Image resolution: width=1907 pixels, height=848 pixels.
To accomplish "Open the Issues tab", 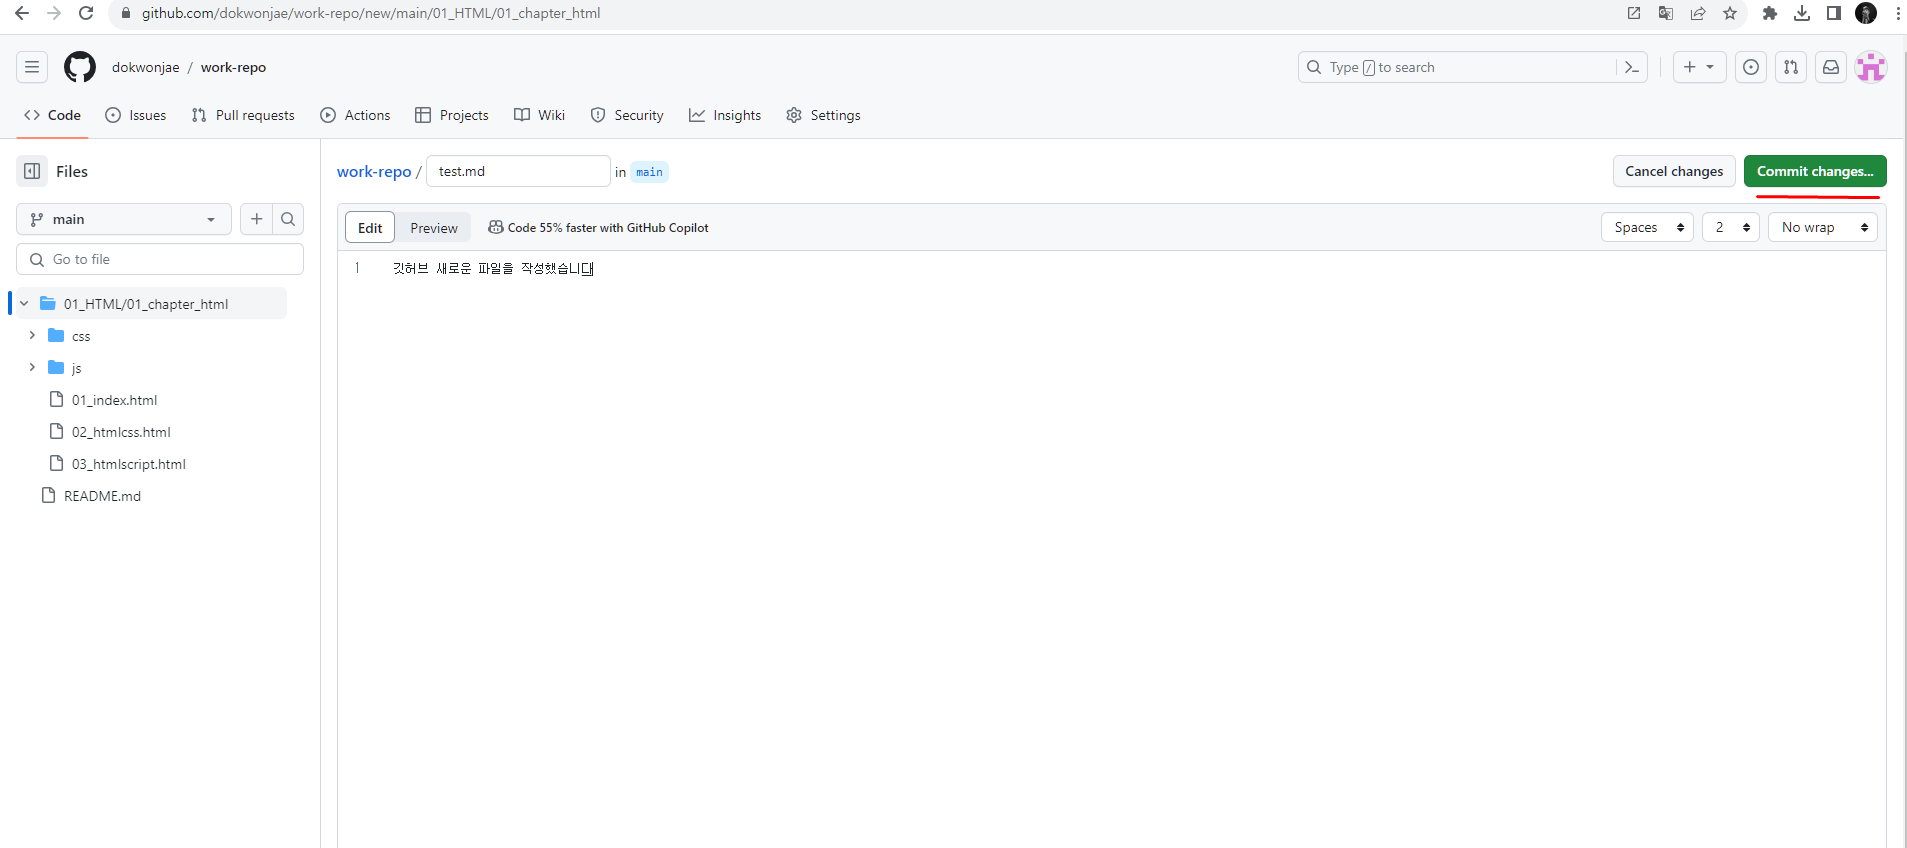I will [136, 115].
